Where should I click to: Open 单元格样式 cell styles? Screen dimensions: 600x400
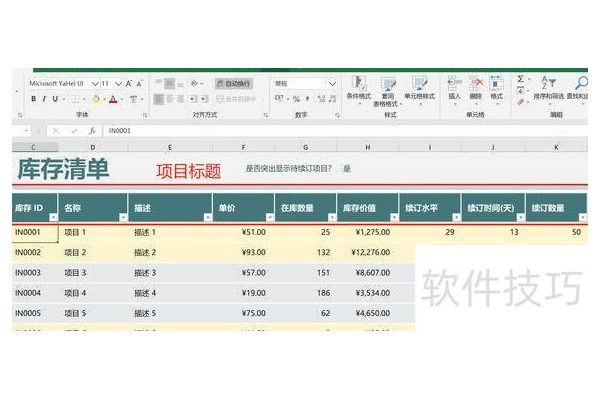pos(419,90)
